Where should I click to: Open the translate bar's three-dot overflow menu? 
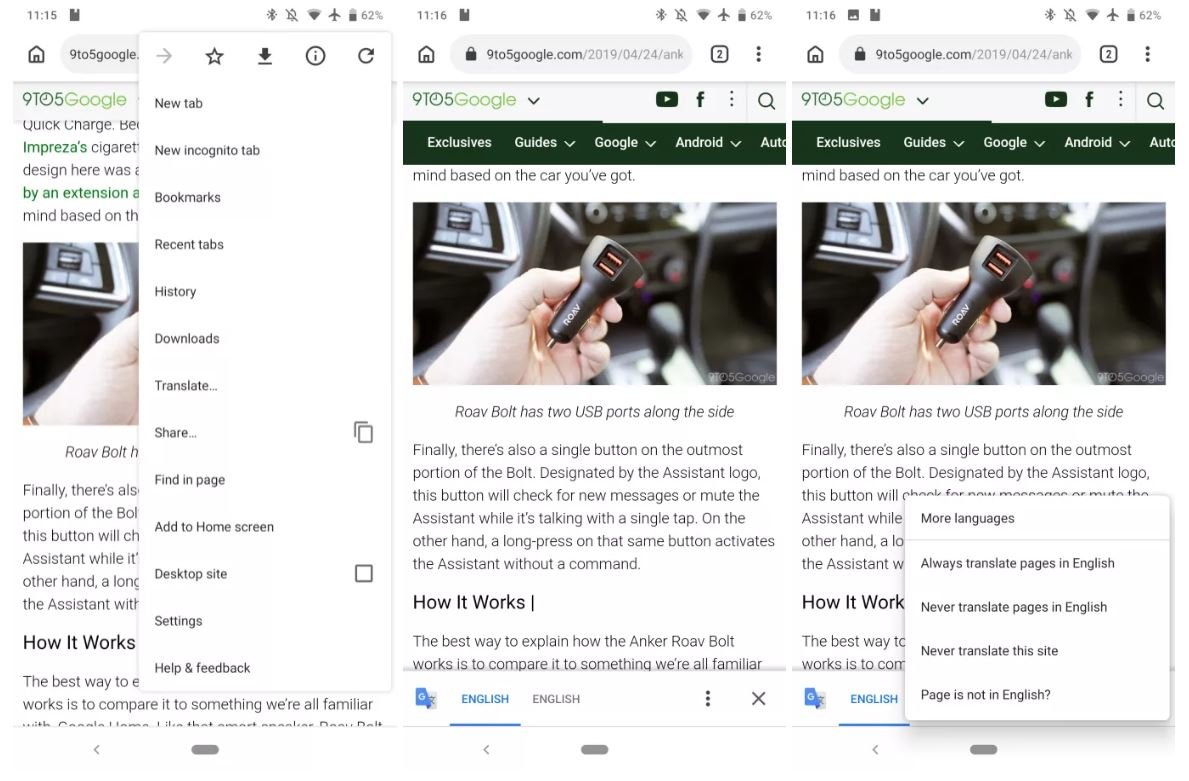[x=708, y=699]
